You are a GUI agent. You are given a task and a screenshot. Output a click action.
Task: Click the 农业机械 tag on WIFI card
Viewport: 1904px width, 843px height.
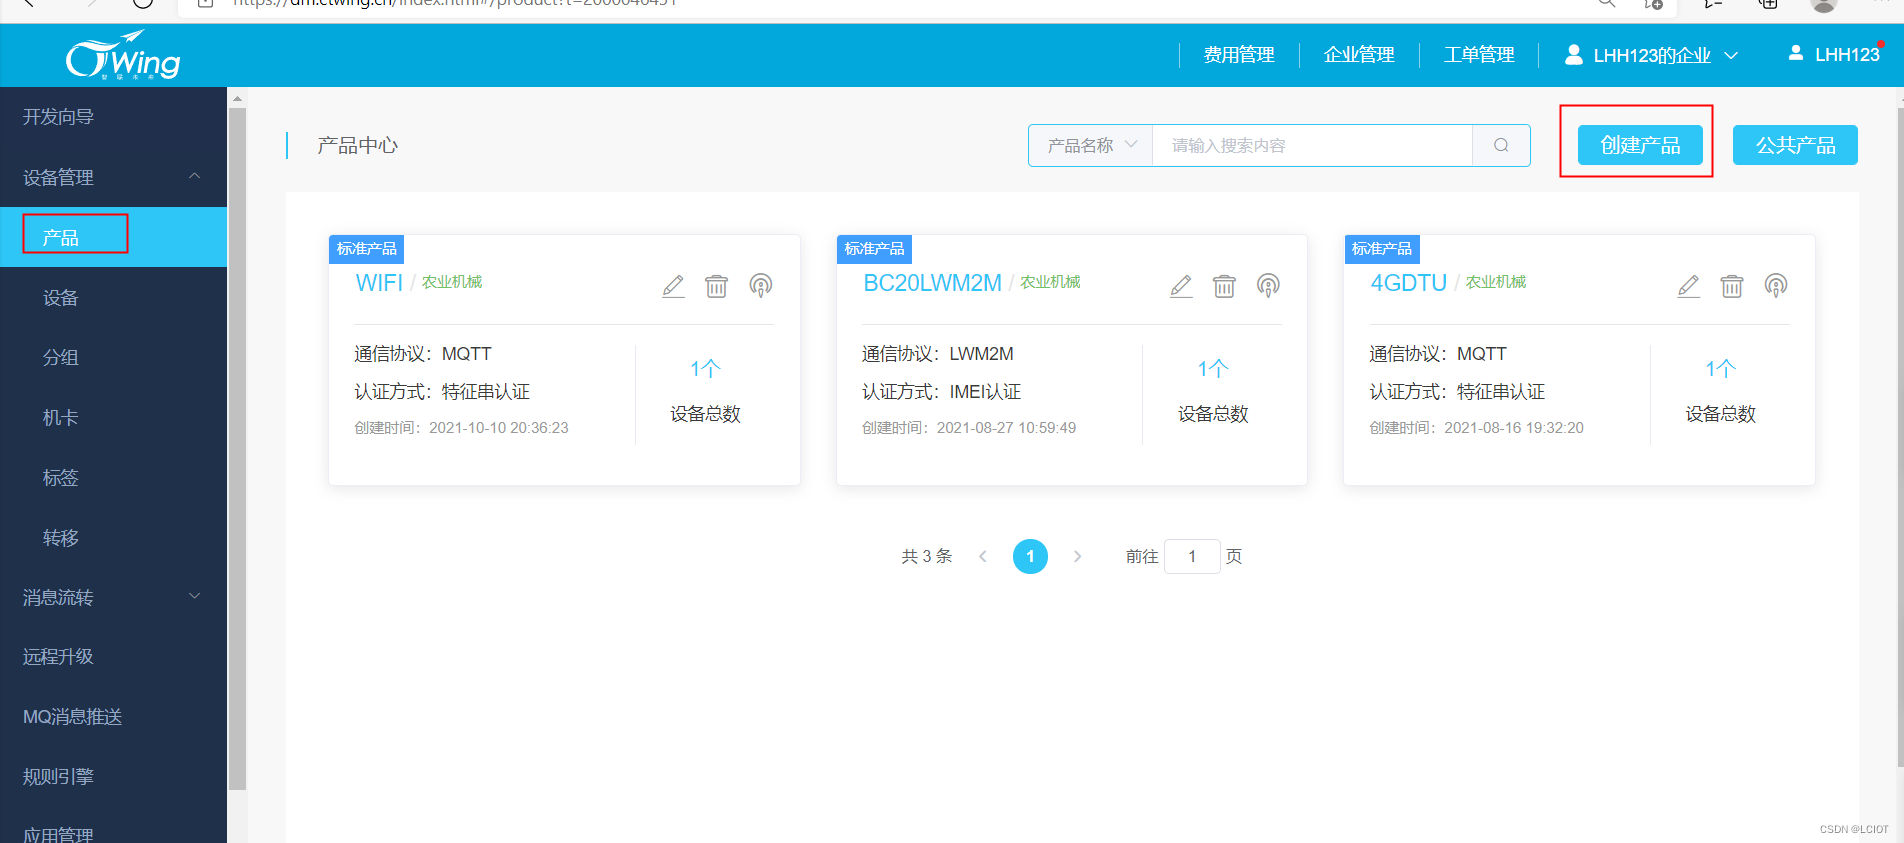(x=452, y=282)
